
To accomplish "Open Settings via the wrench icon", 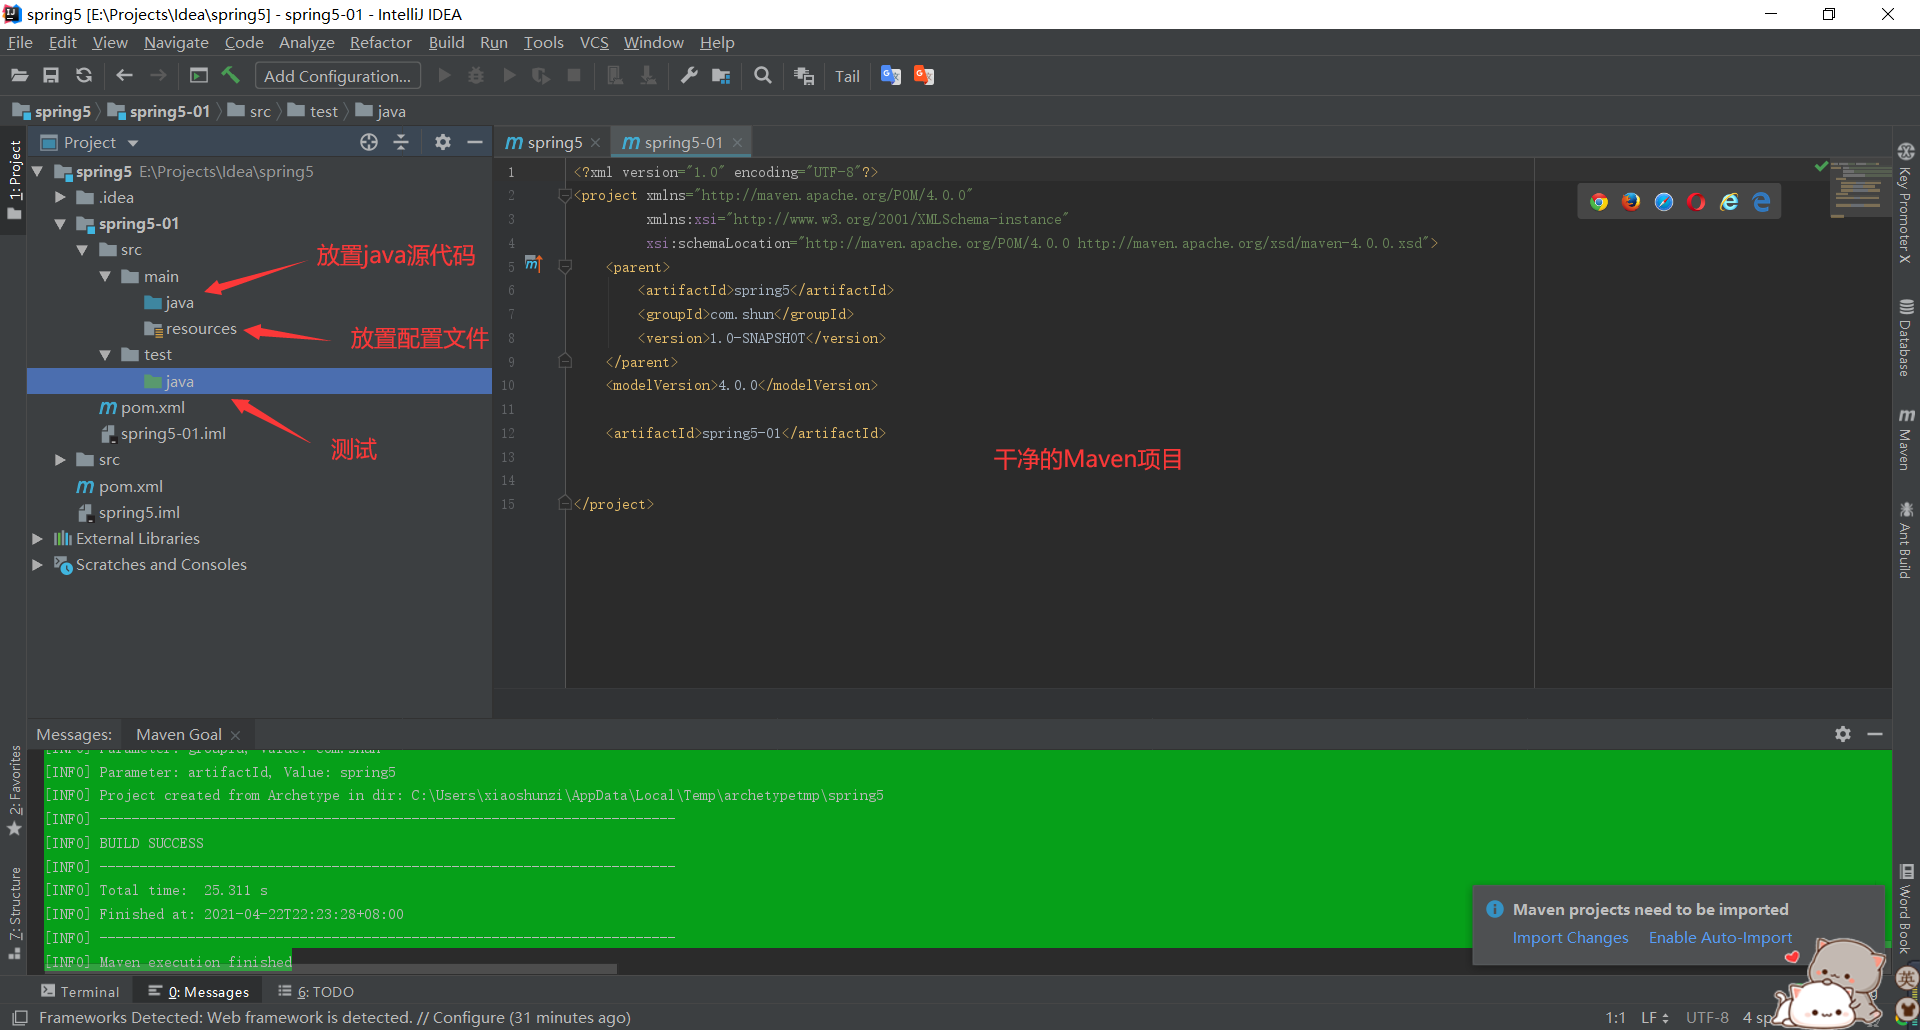I will click(x=689, y=76).
